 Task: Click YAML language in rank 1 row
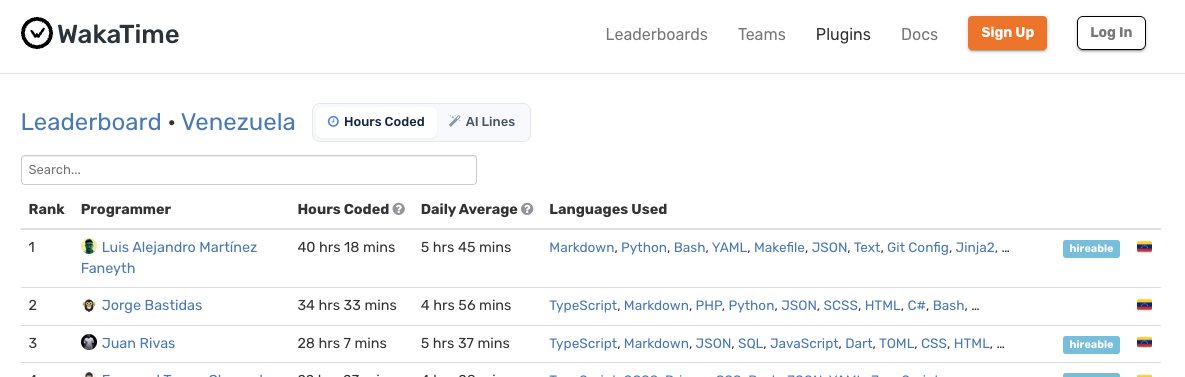729,247
